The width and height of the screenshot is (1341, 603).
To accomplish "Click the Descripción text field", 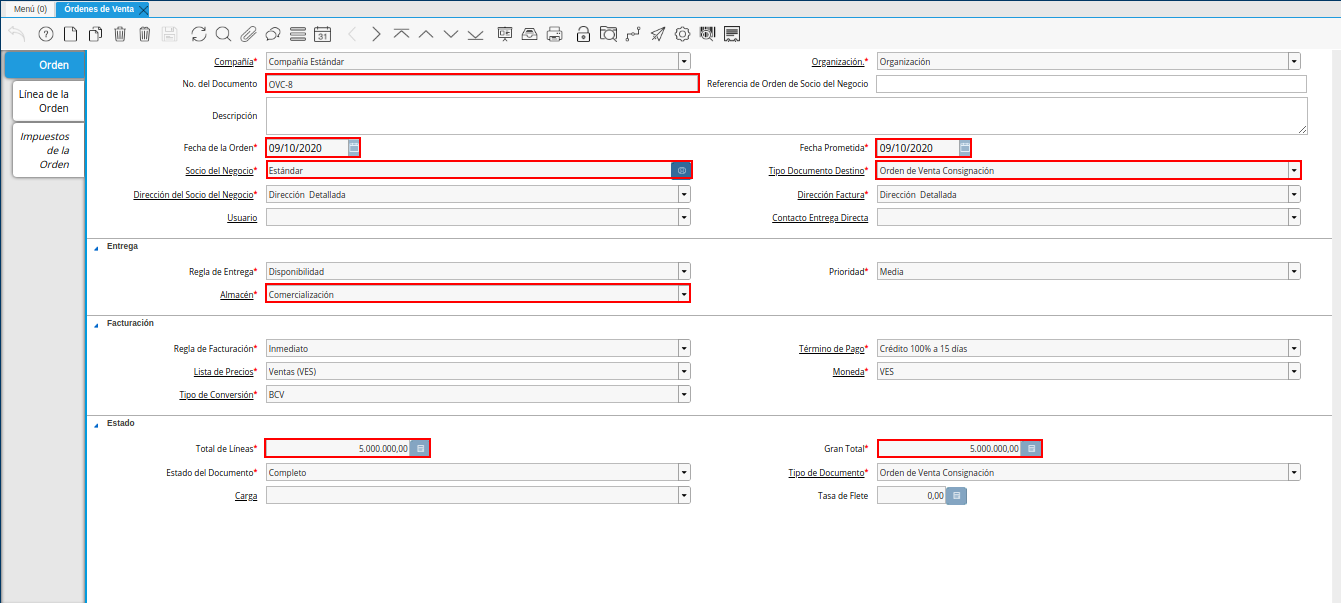I will pyautogui.click(x=786, y=116).
